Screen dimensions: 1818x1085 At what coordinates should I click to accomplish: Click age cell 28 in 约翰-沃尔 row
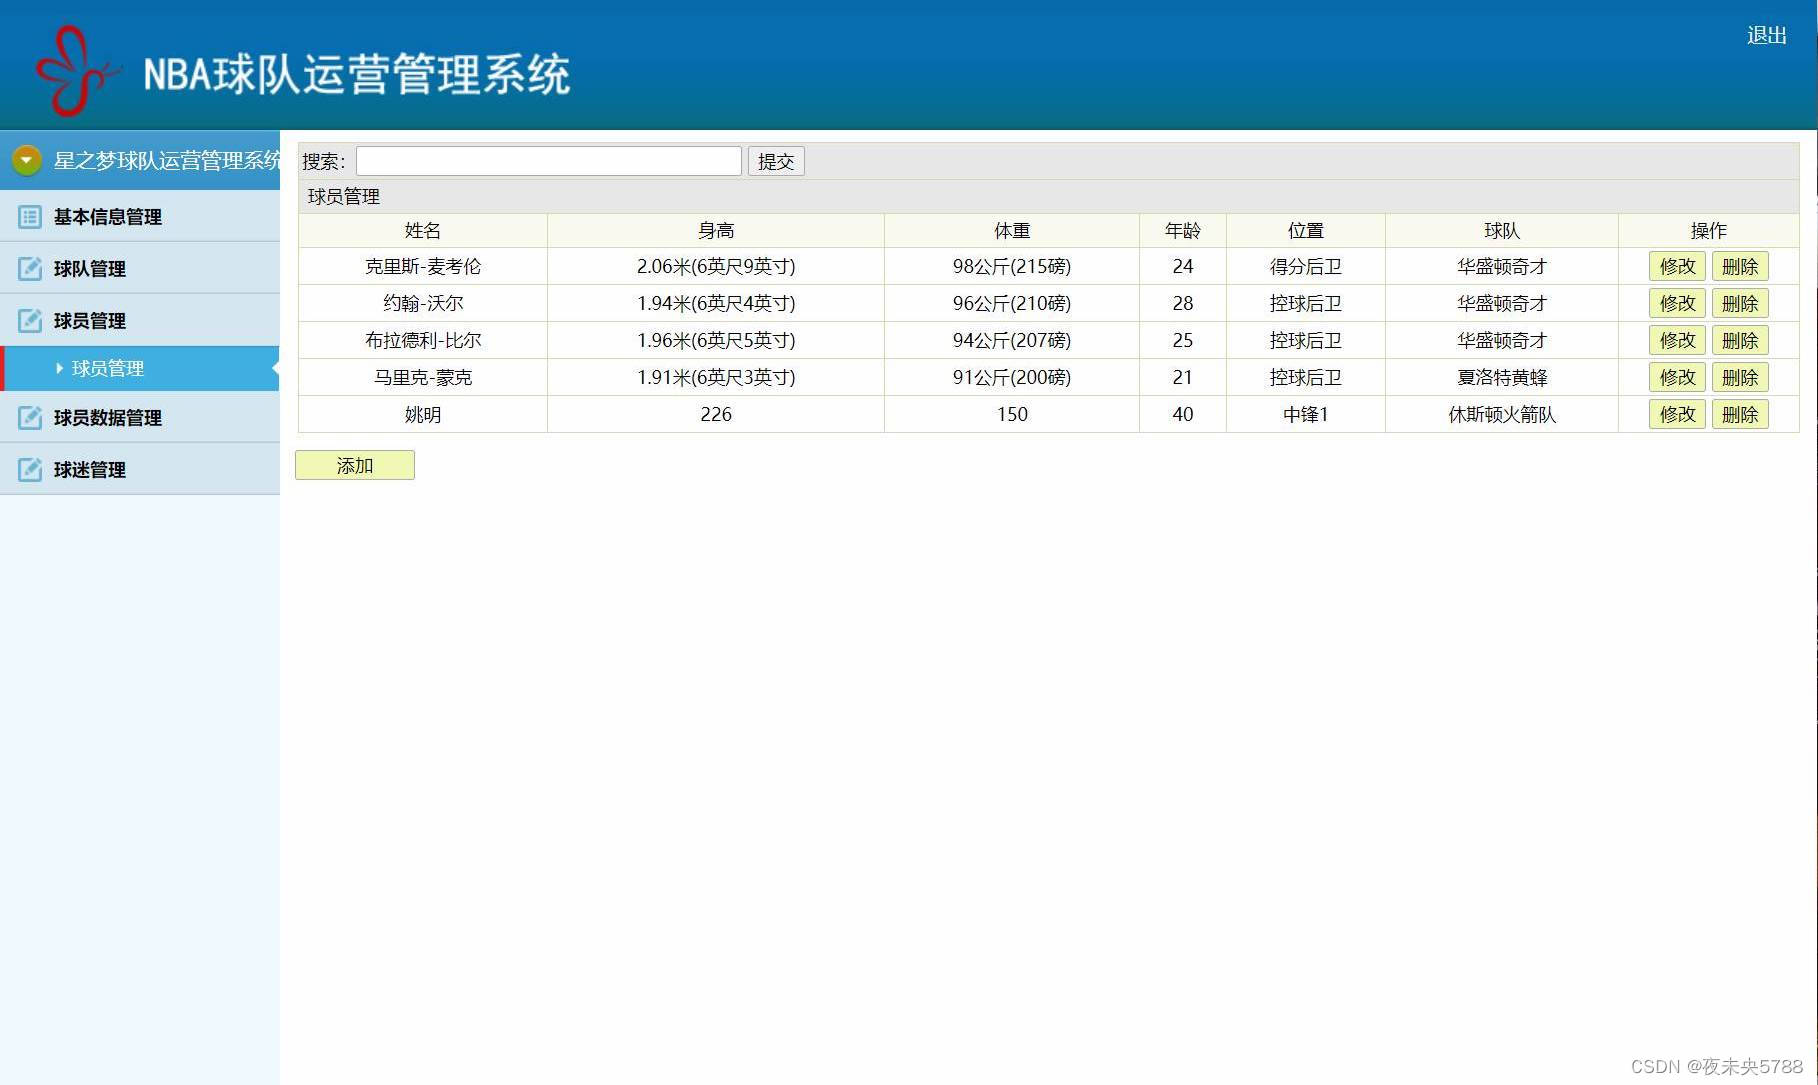(x=1183, y=304)
